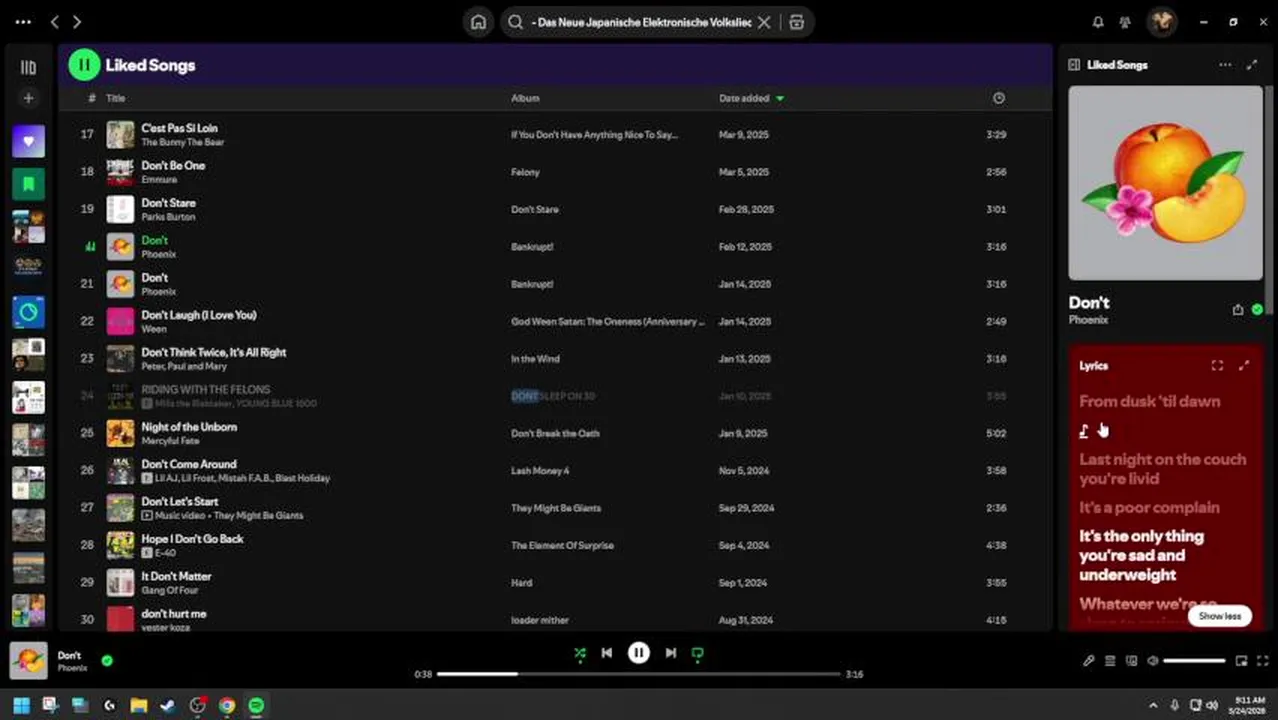Skip to the next track
The height and width of the screenshot is (720, 1278).
point(671,653)
